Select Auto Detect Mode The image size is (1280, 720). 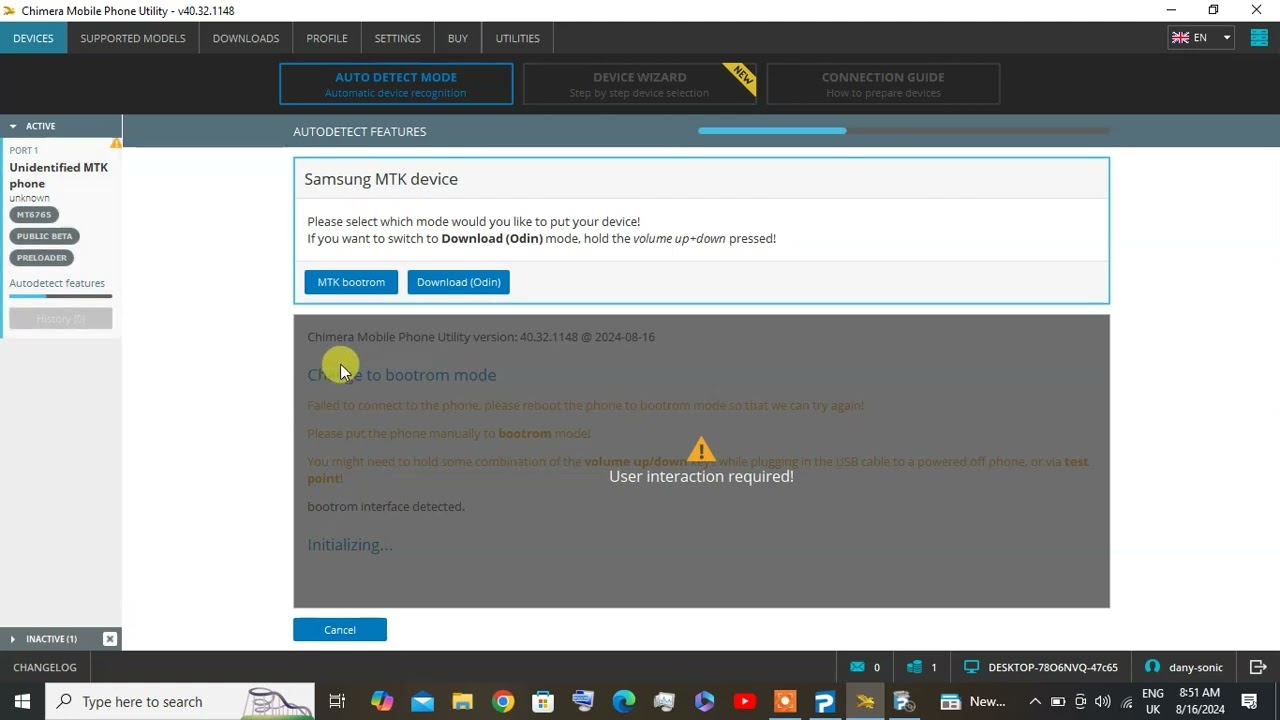pos(396,84)
